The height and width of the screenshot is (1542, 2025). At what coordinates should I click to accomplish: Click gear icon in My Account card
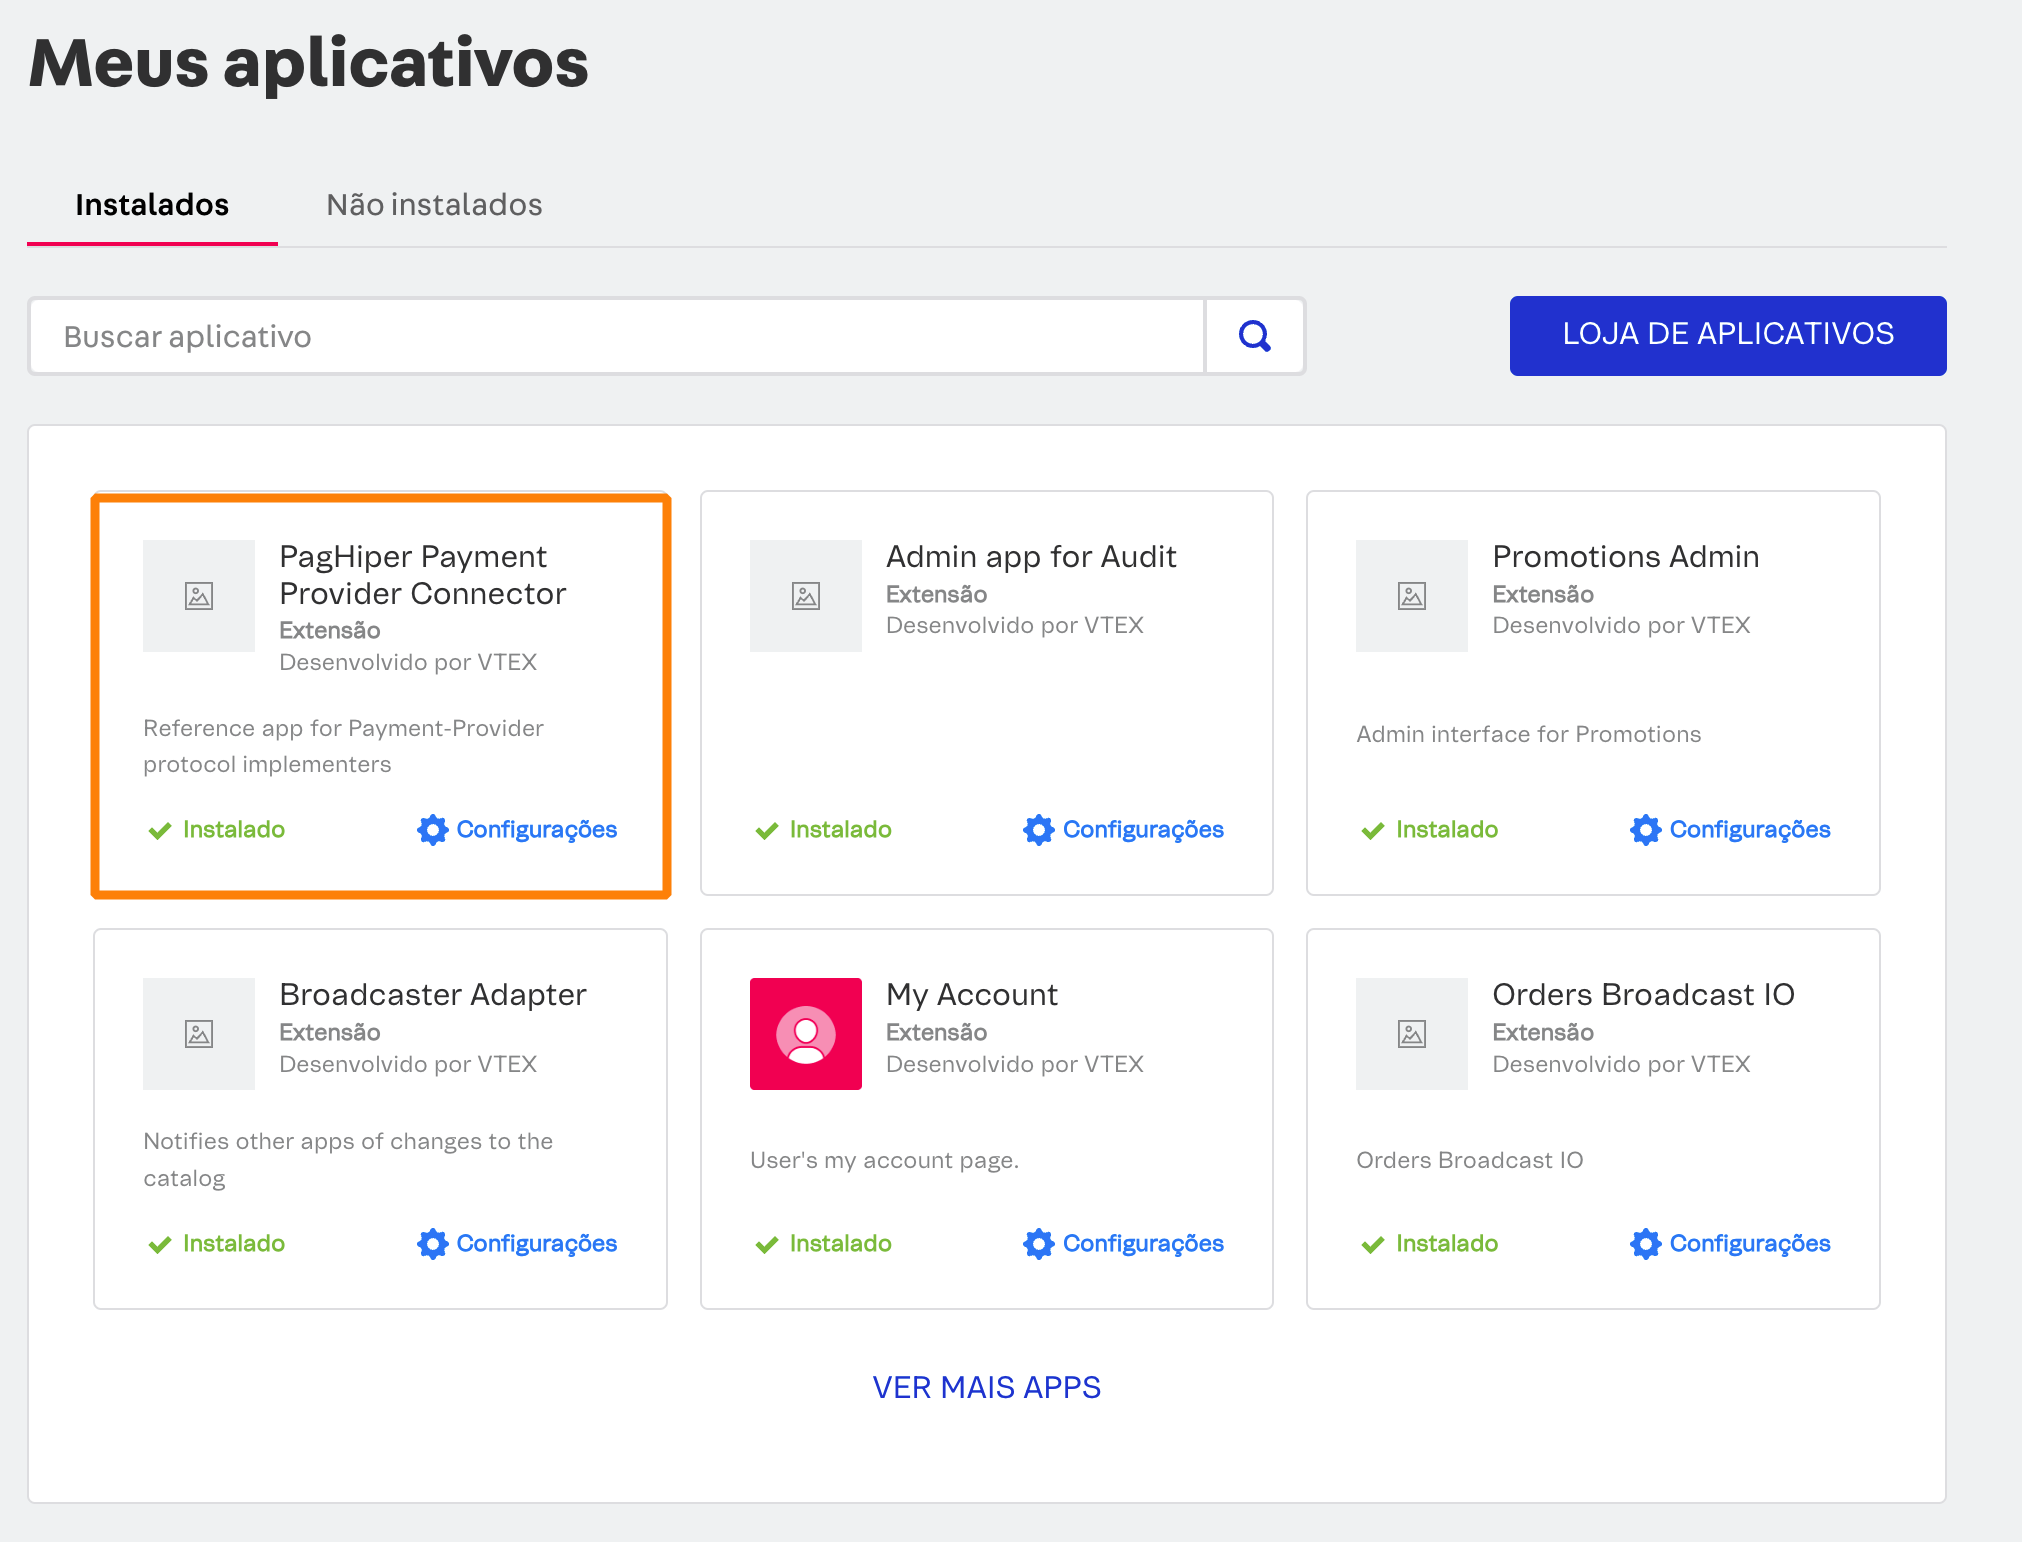(x=1039, y=1244)
